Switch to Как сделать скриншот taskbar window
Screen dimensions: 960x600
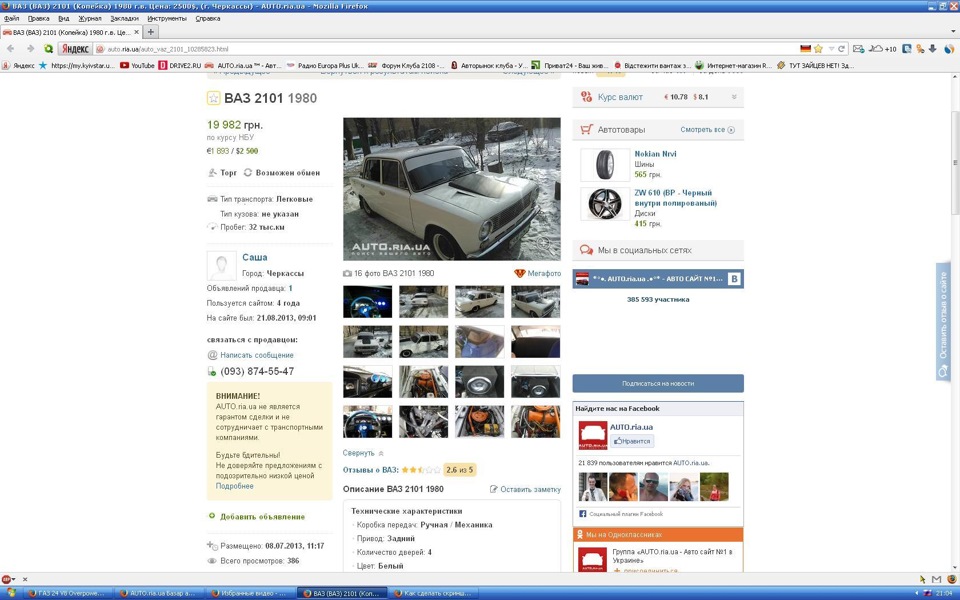tap(434, 593)
